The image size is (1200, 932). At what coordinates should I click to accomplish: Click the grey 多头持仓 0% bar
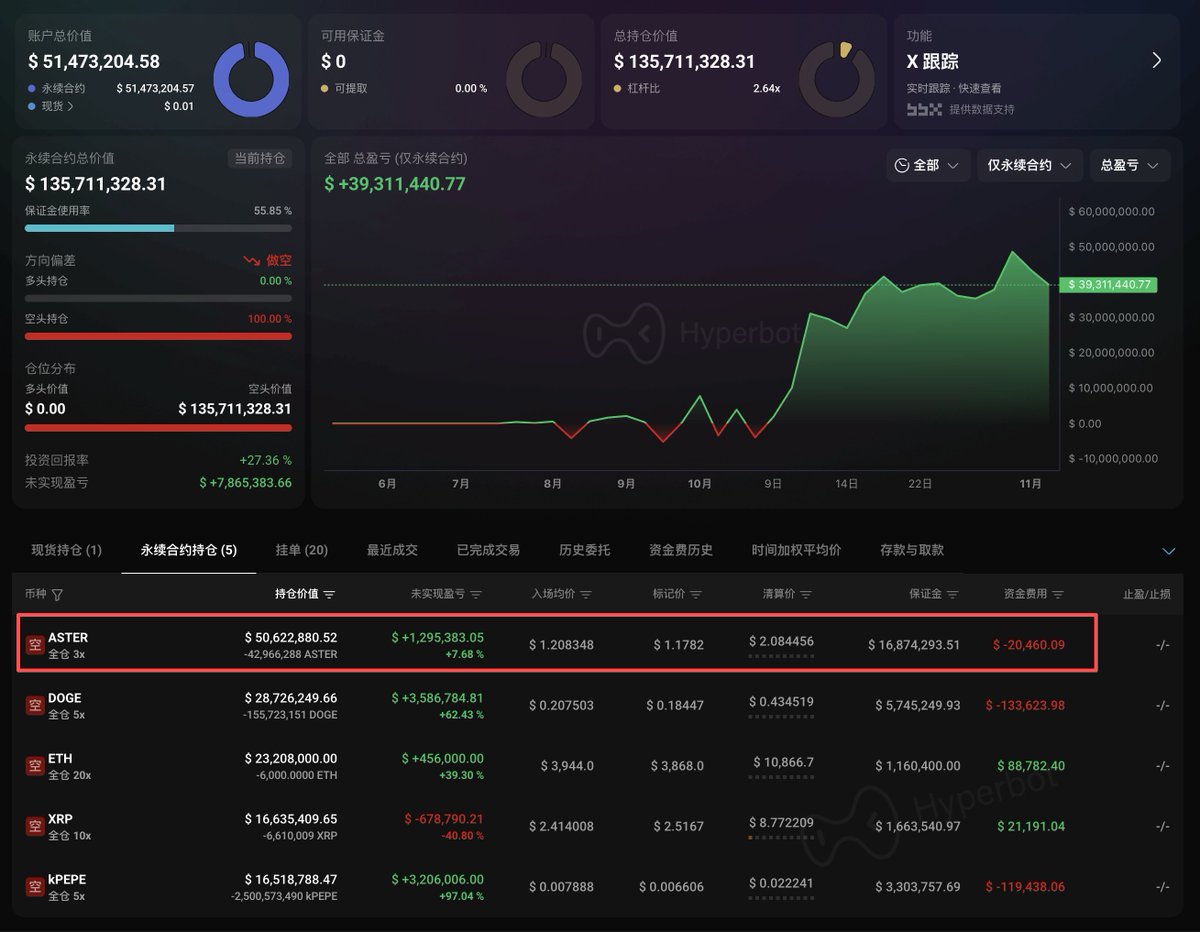[x=158, y=298]
